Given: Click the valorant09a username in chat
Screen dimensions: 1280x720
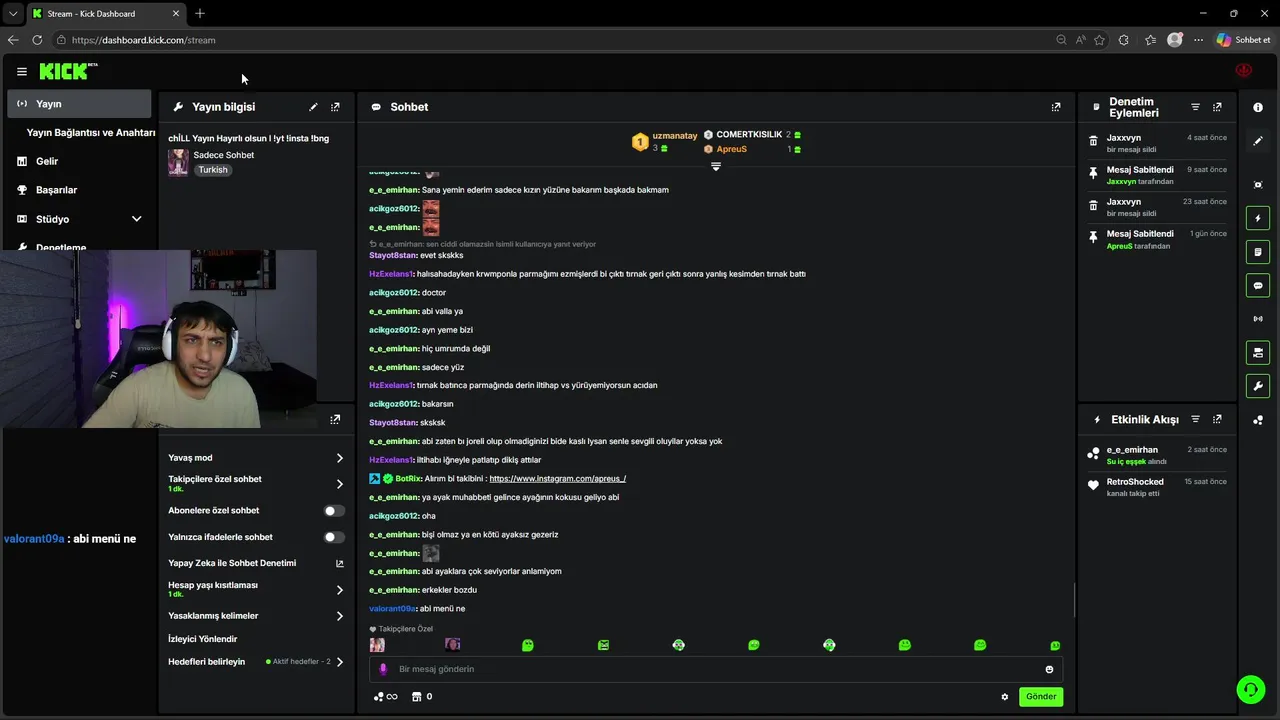Looking at the screenshot, I should point(392,609).
